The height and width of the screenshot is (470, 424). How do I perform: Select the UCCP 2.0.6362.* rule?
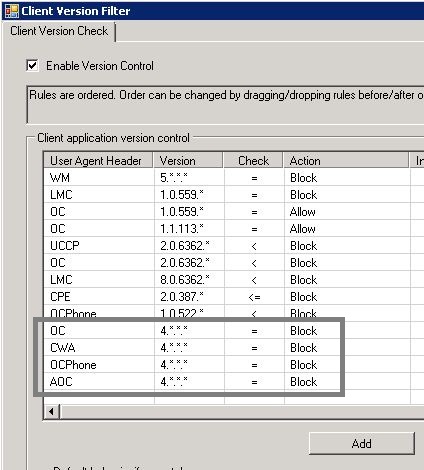click(x=233, y=246)
